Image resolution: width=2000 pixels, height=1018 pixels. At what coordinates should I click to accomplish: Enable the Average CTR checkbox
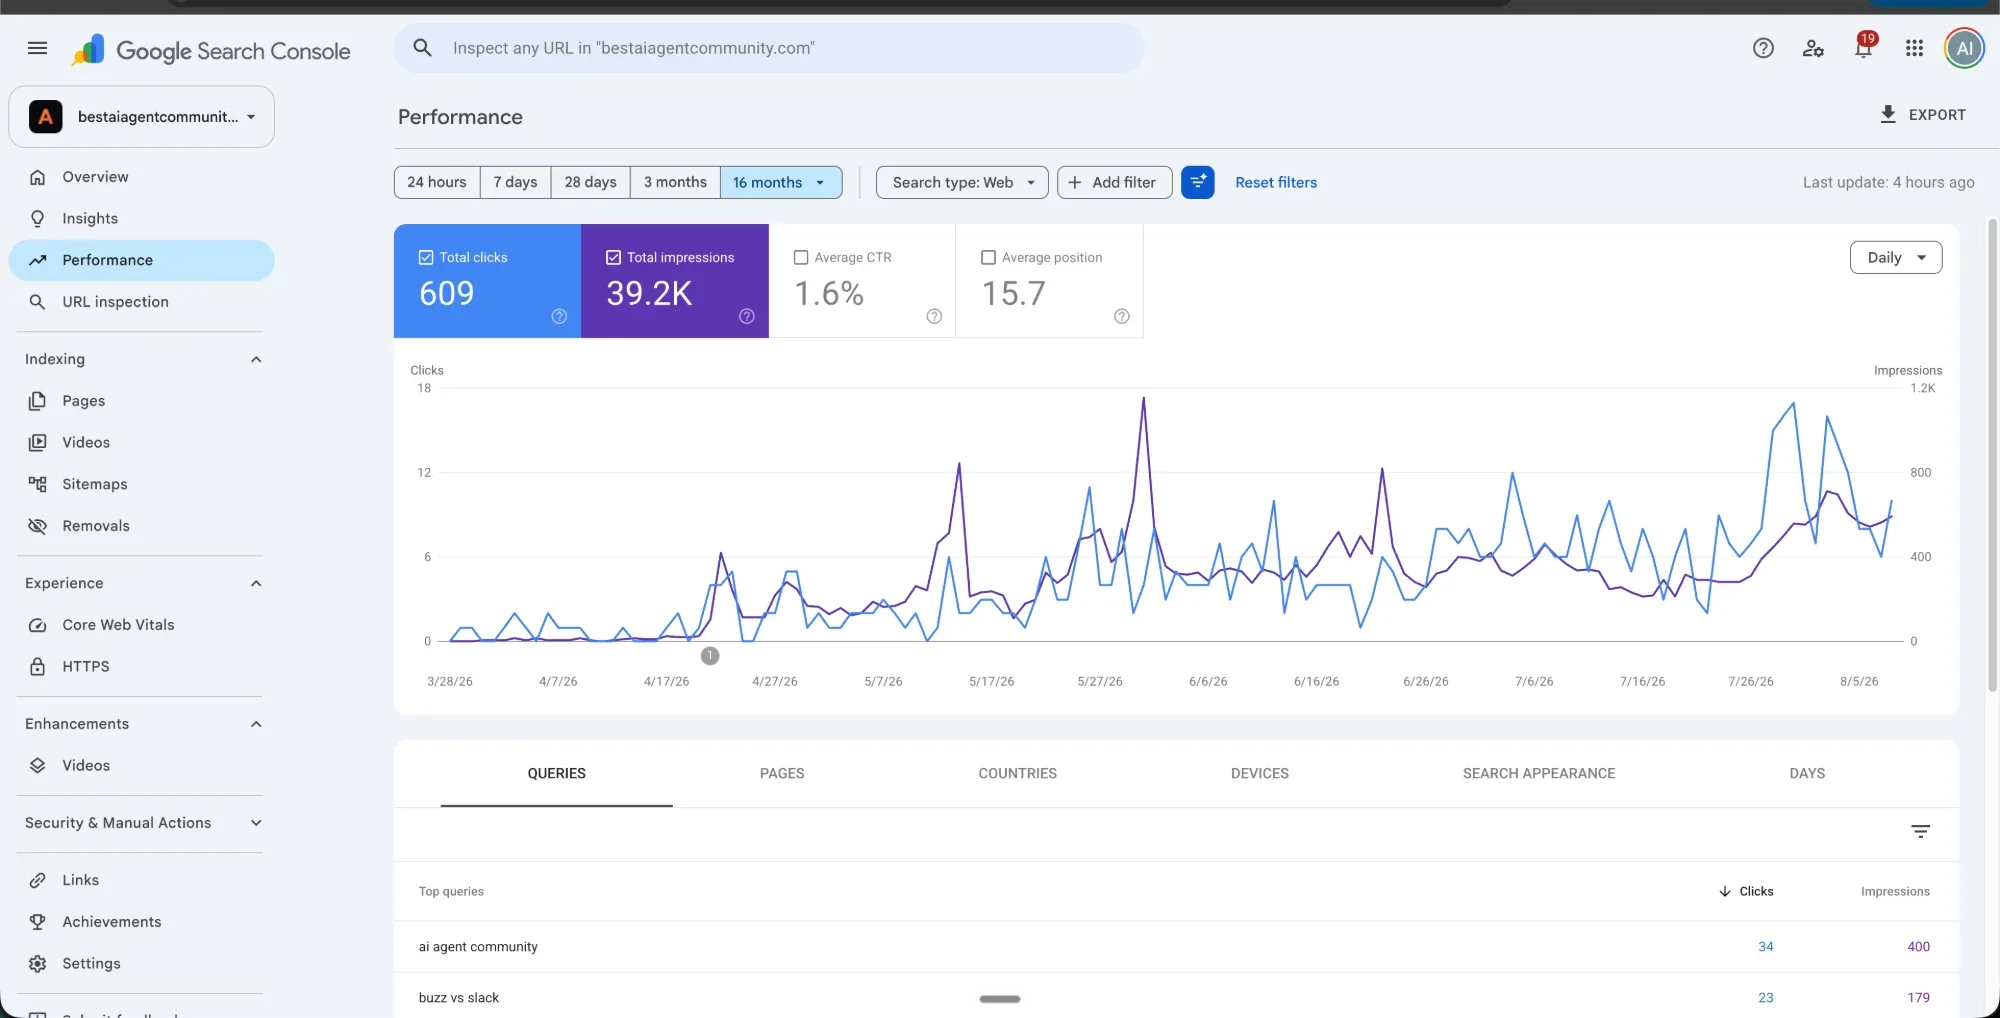coord(801,257)
